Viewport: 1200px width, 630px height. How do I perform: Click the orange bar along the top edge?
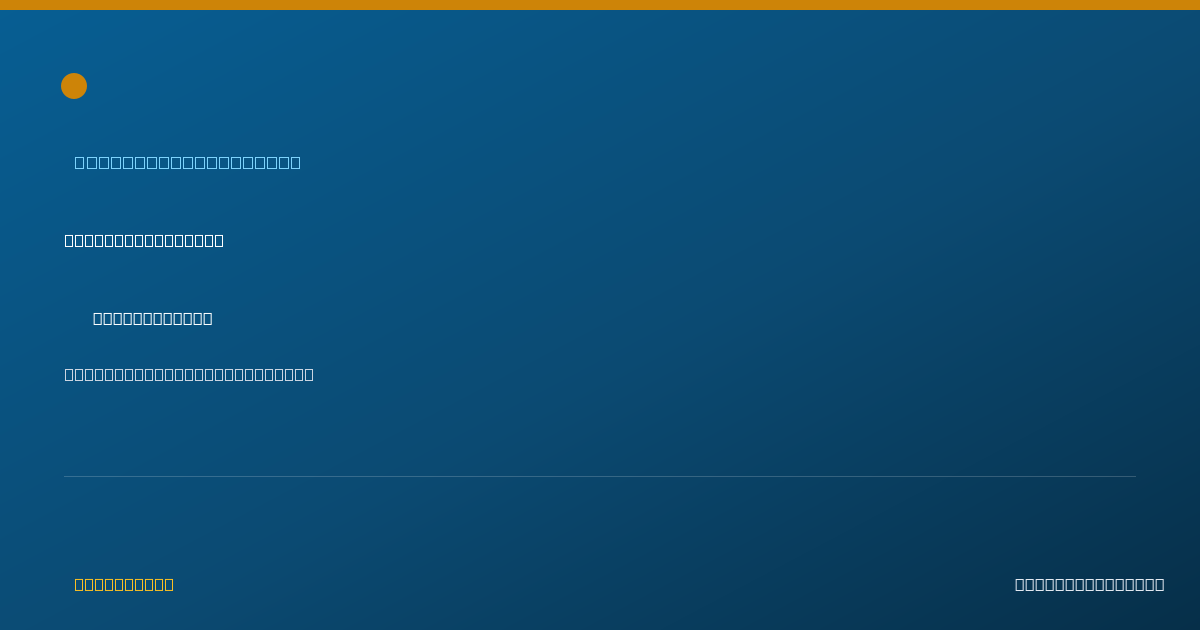tap(600, 5)
